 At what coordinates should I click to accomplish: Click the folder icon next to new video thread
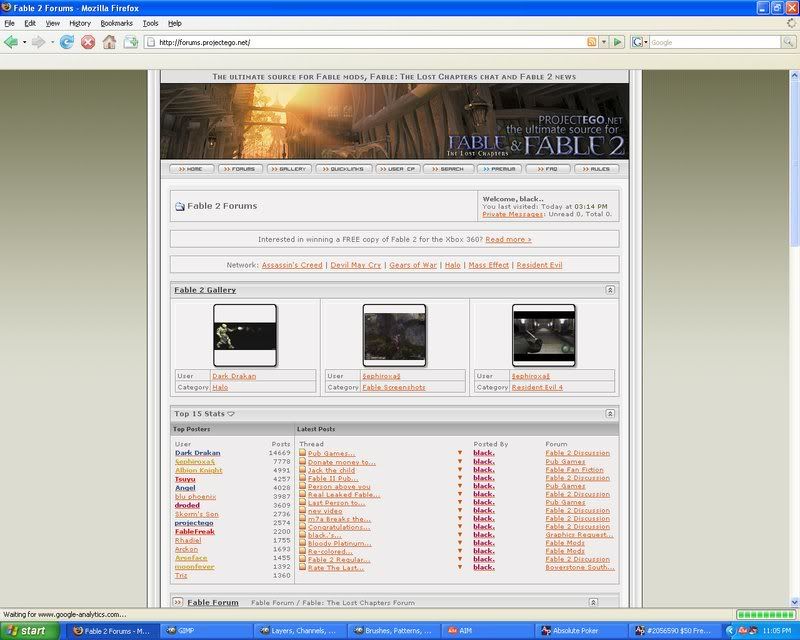pos(303,510)
